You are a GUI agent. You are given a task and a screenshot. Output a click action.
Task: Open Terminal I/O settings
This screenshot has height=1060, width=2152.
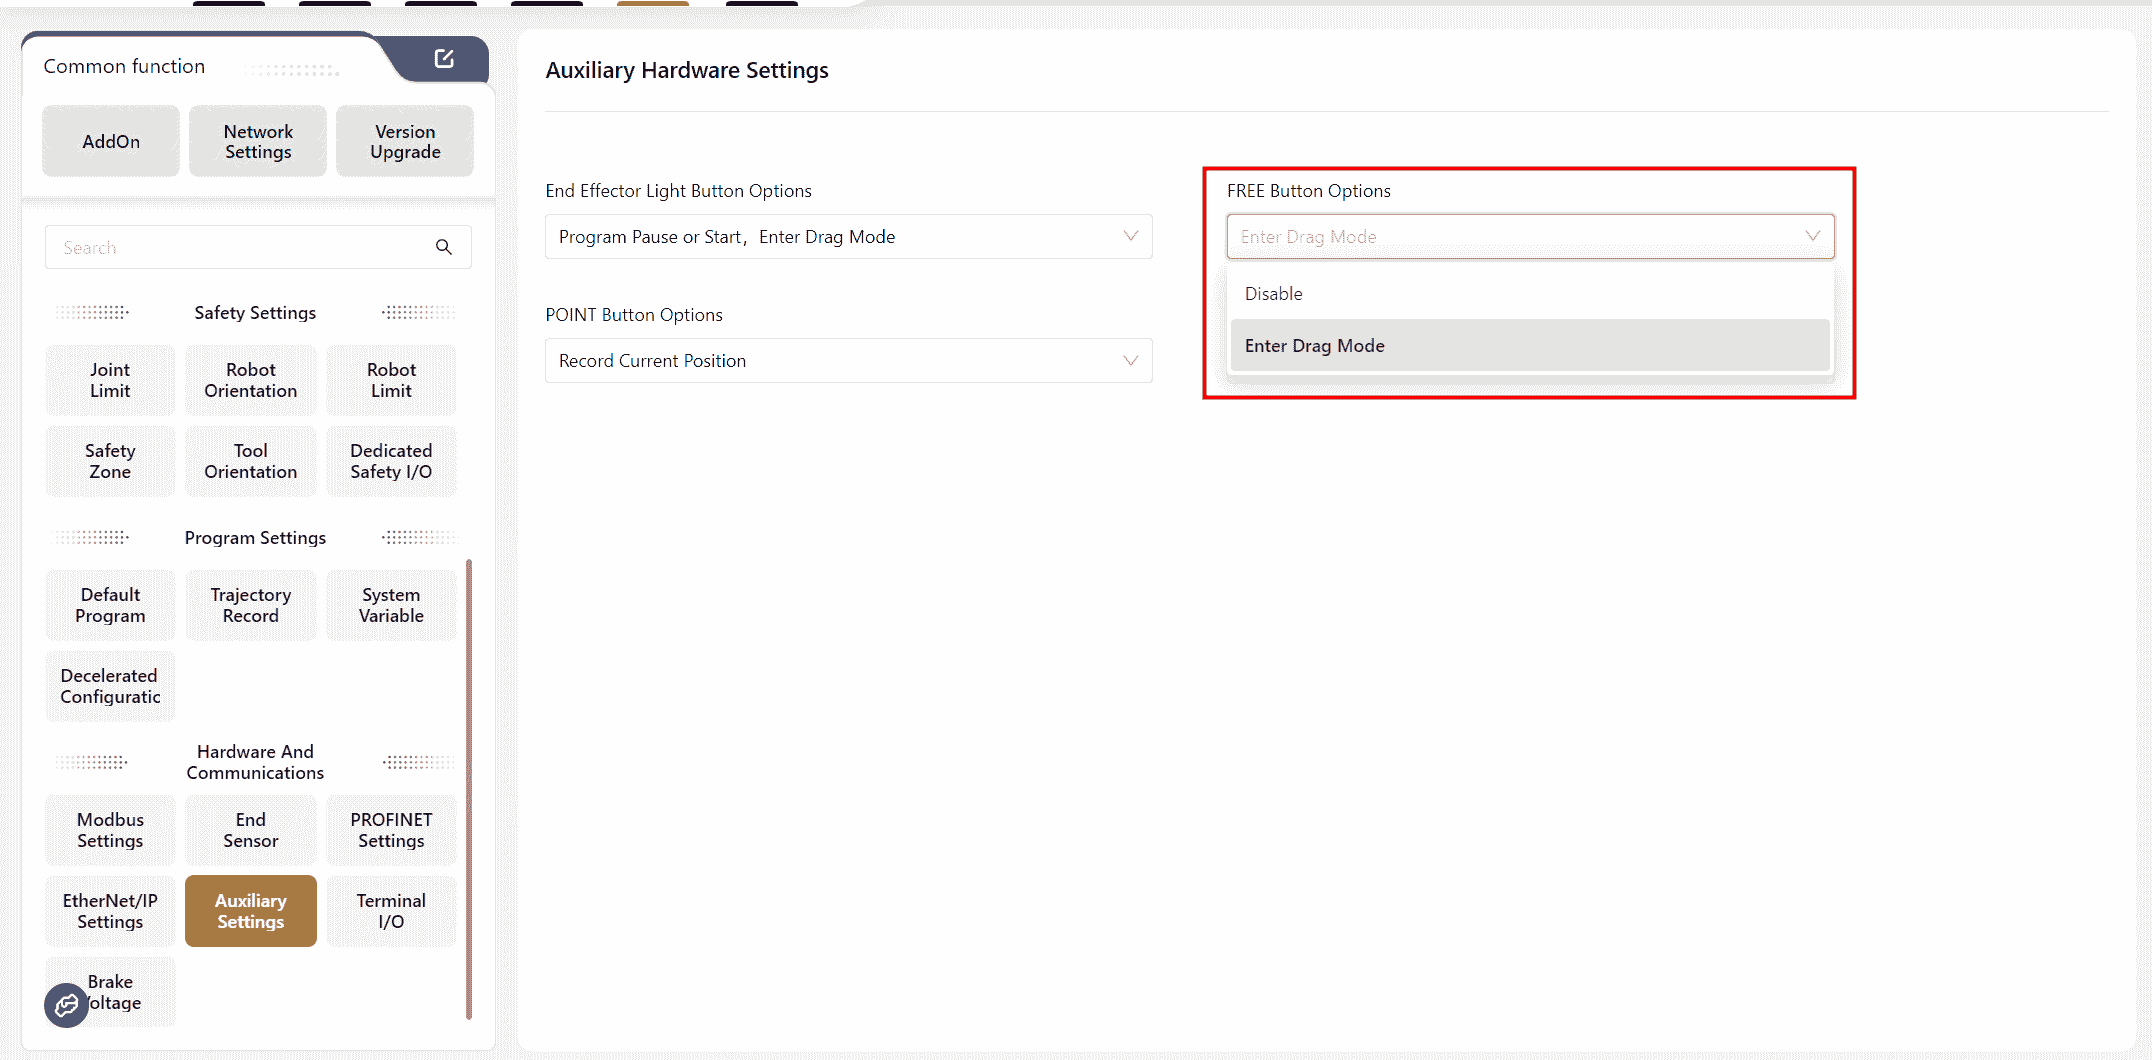tap(391, 911)
